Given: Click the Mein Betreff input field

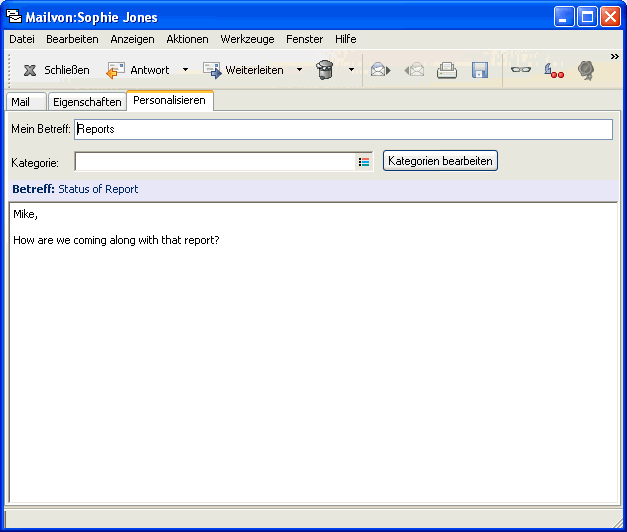Looking at the screenshot, I should click(343, 129).
